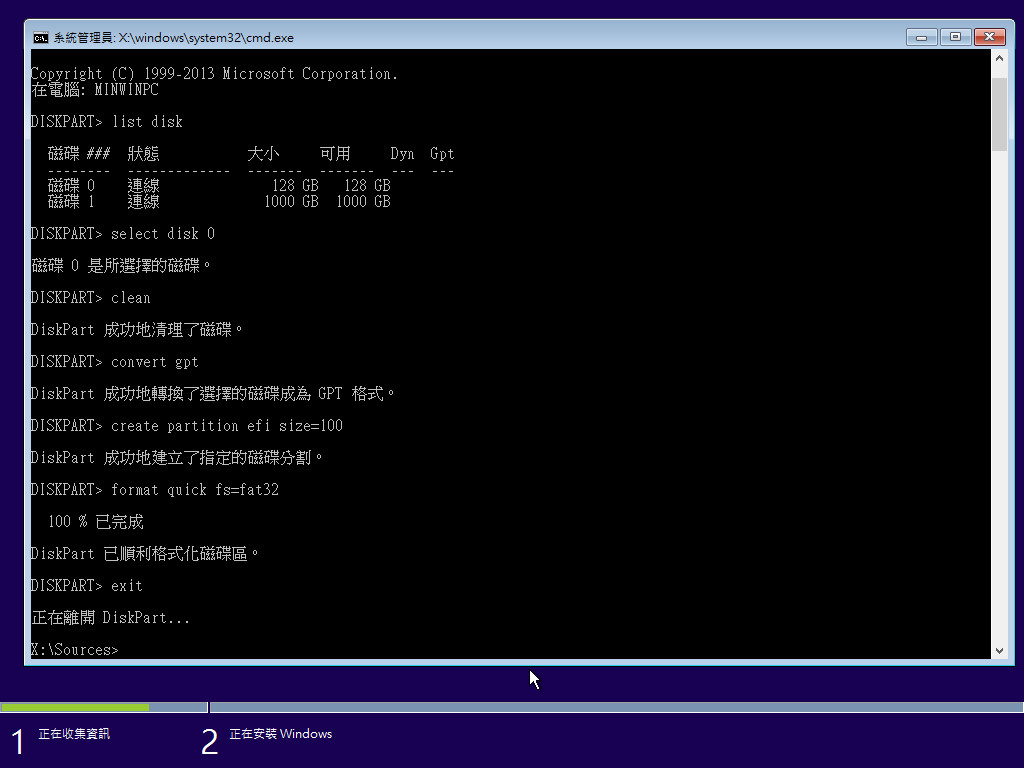Click the 'clean' command line
The height and width of the screenshot is (768, 1024).
click(x=91, y=298)
